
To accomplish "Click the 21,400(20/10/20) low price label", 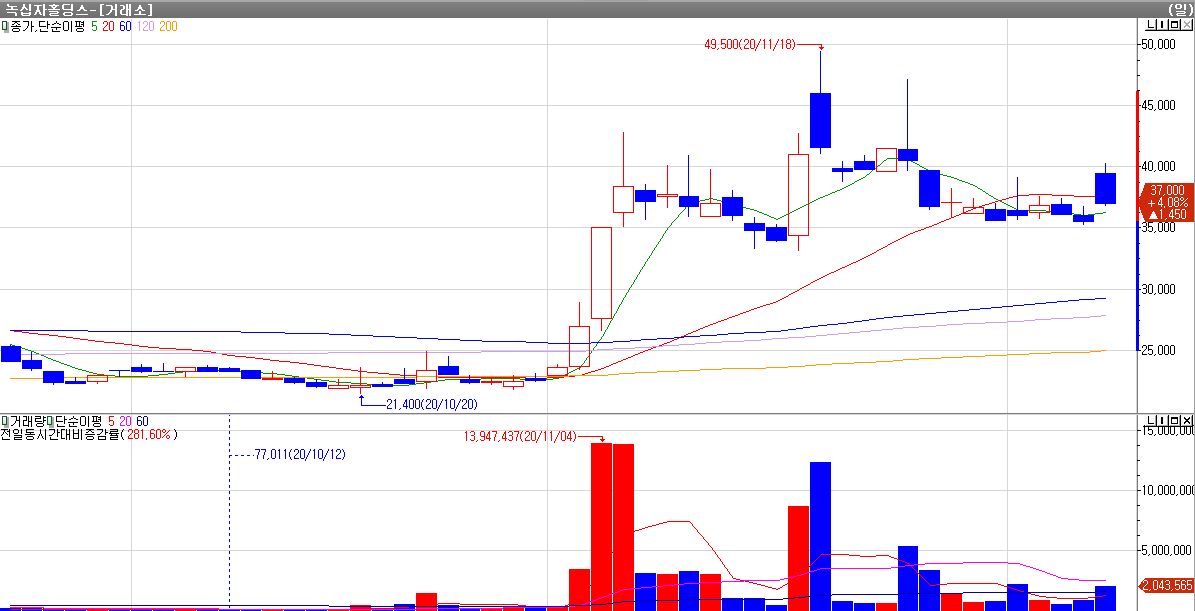I will [x=432, y=405].
